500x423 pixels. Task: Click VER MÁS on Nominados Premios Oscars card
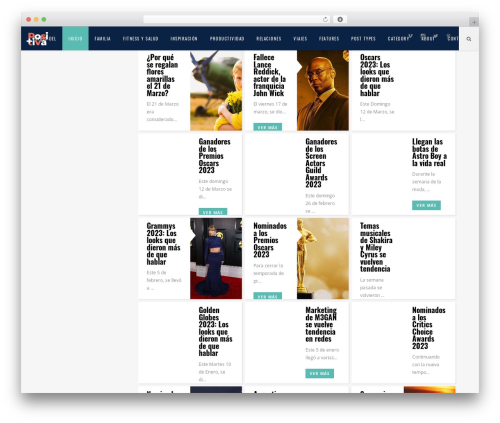[x=267, y=296]
